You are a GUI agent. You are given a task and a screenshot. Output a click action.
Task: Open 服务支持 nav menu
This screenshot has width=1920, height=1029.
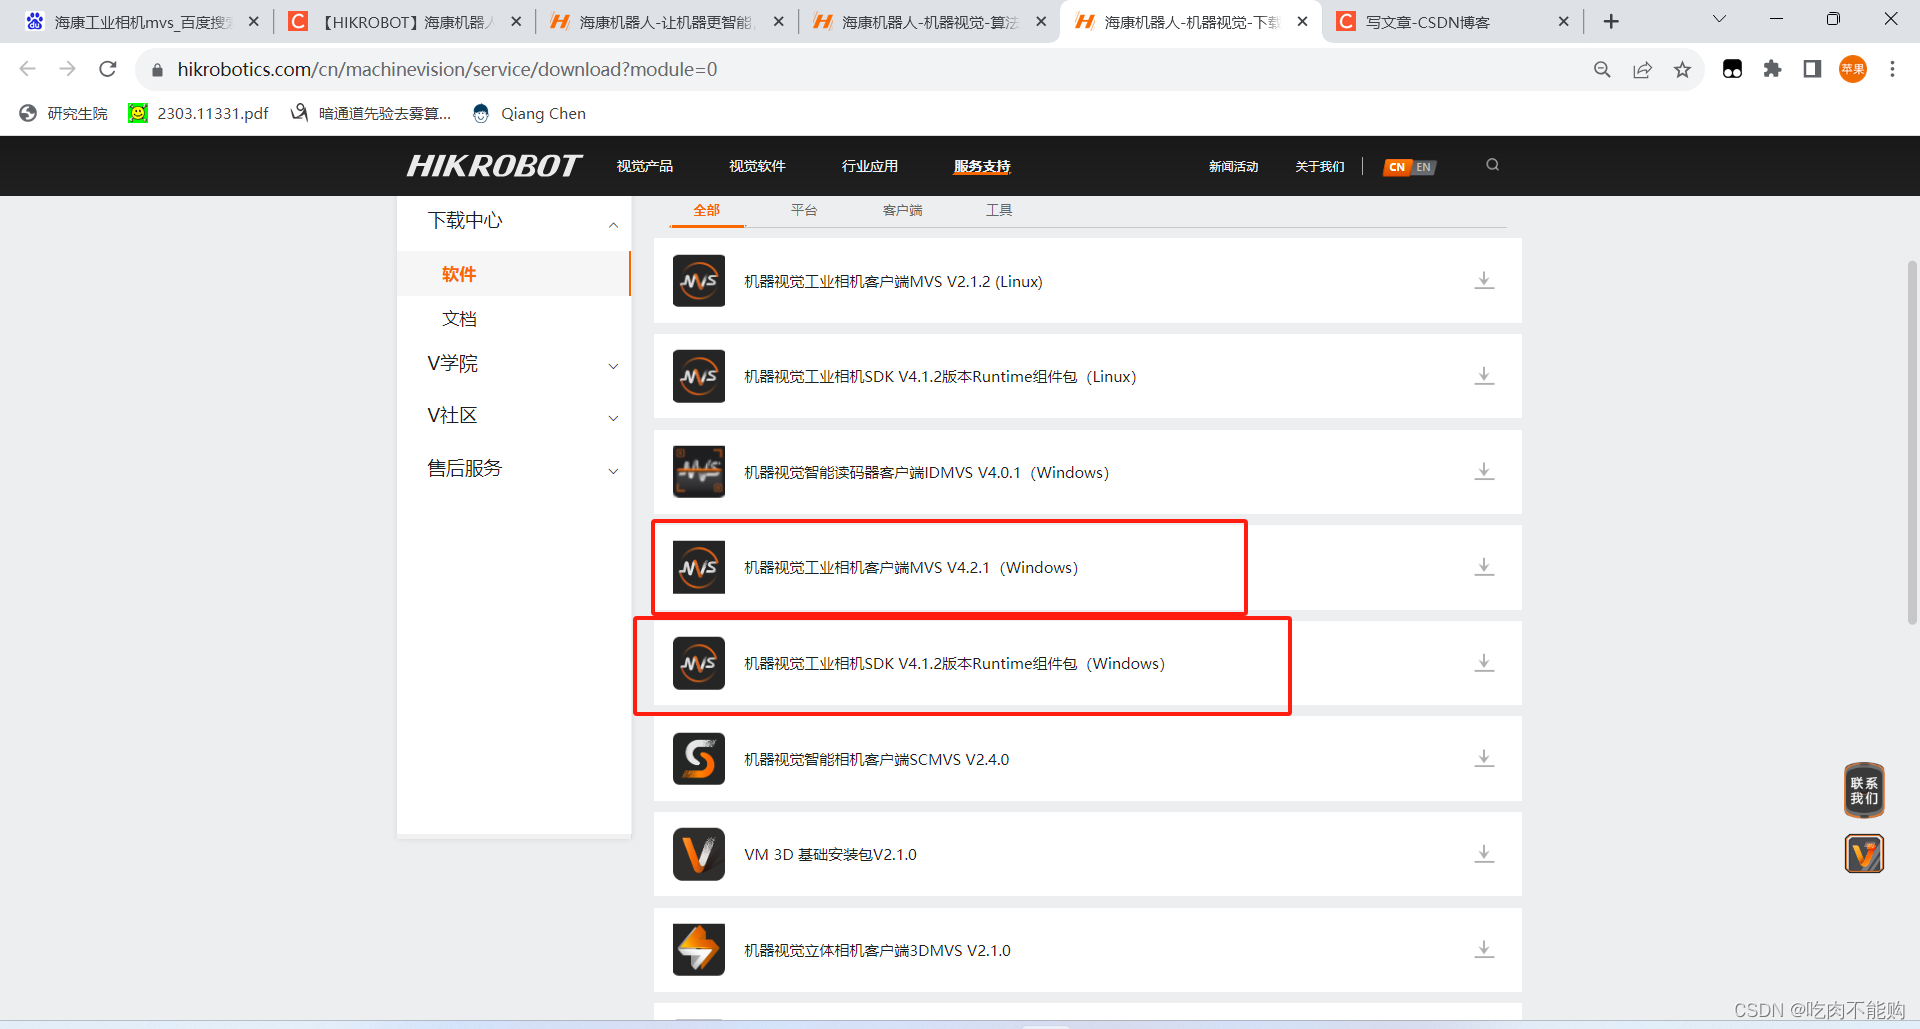982,166
